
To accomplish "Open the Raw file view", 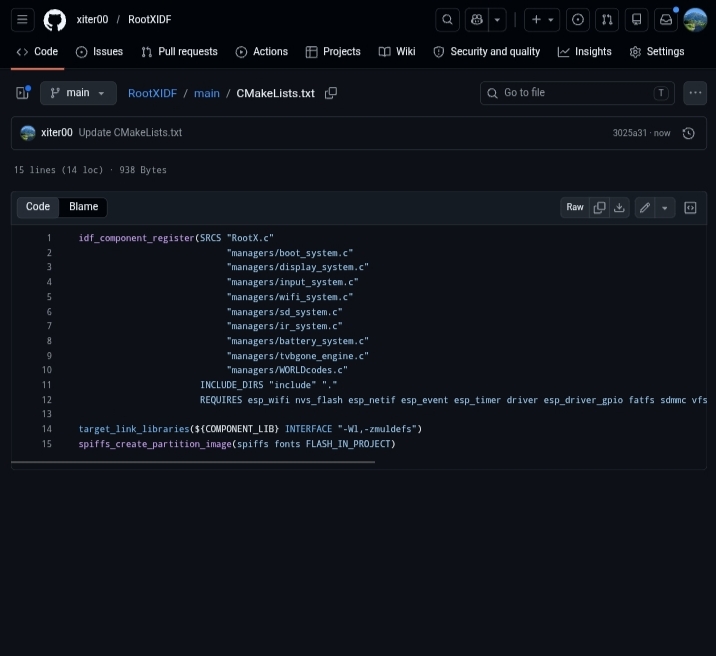I will pyautogui.click(x=575, y=207).
